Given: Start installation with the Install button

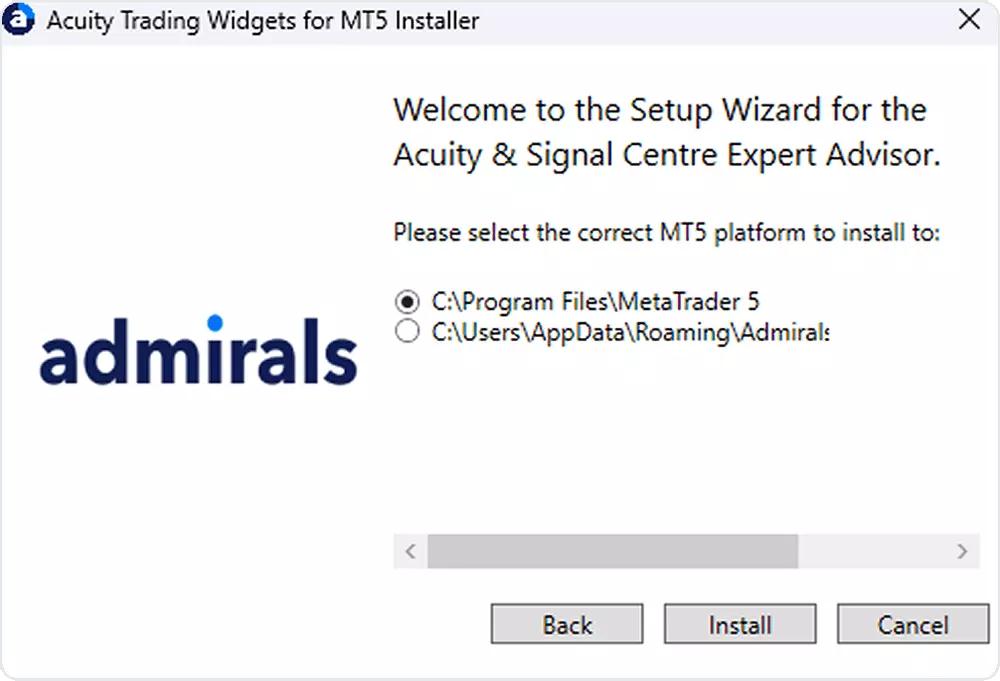Looking at the screenshot, I should (740, 624).
